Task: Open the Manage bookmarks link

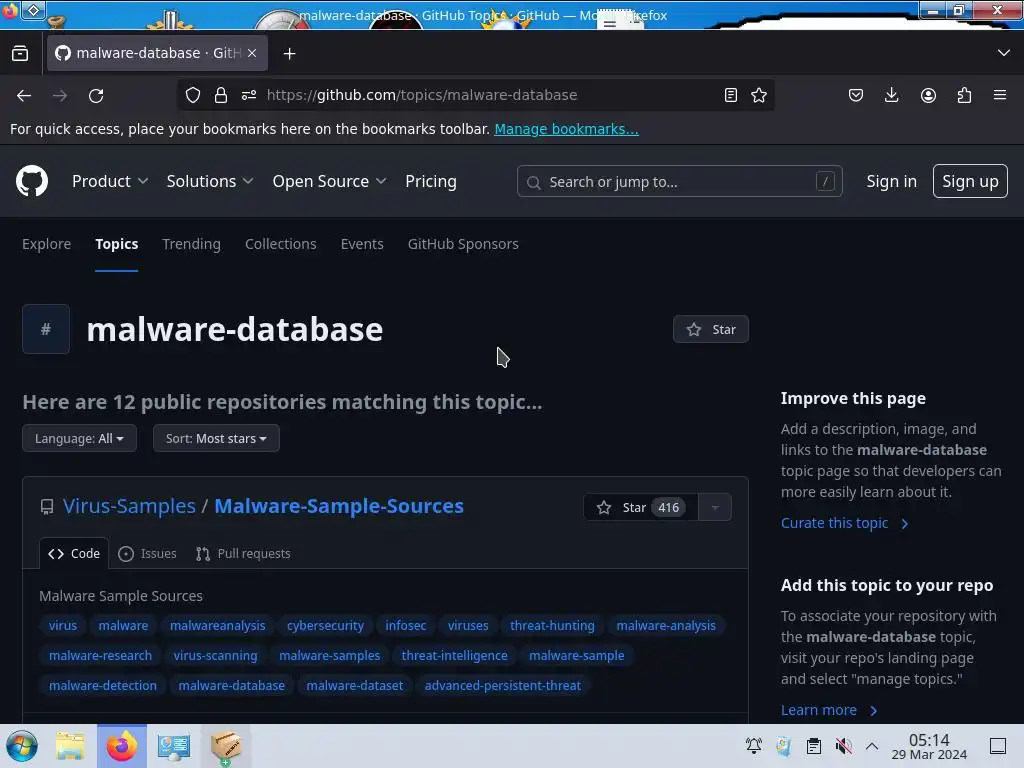Action: point(566,129)
